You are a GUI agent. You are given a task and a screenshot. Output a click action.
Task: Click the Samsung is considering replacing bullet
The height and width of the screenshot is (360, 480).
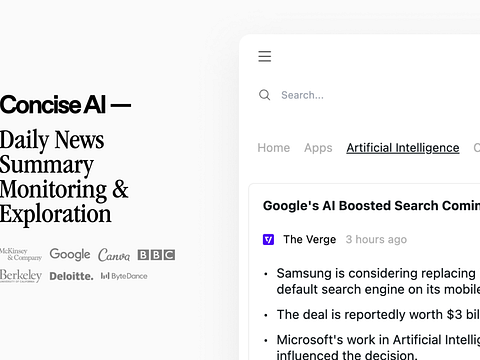pos(378,281)
